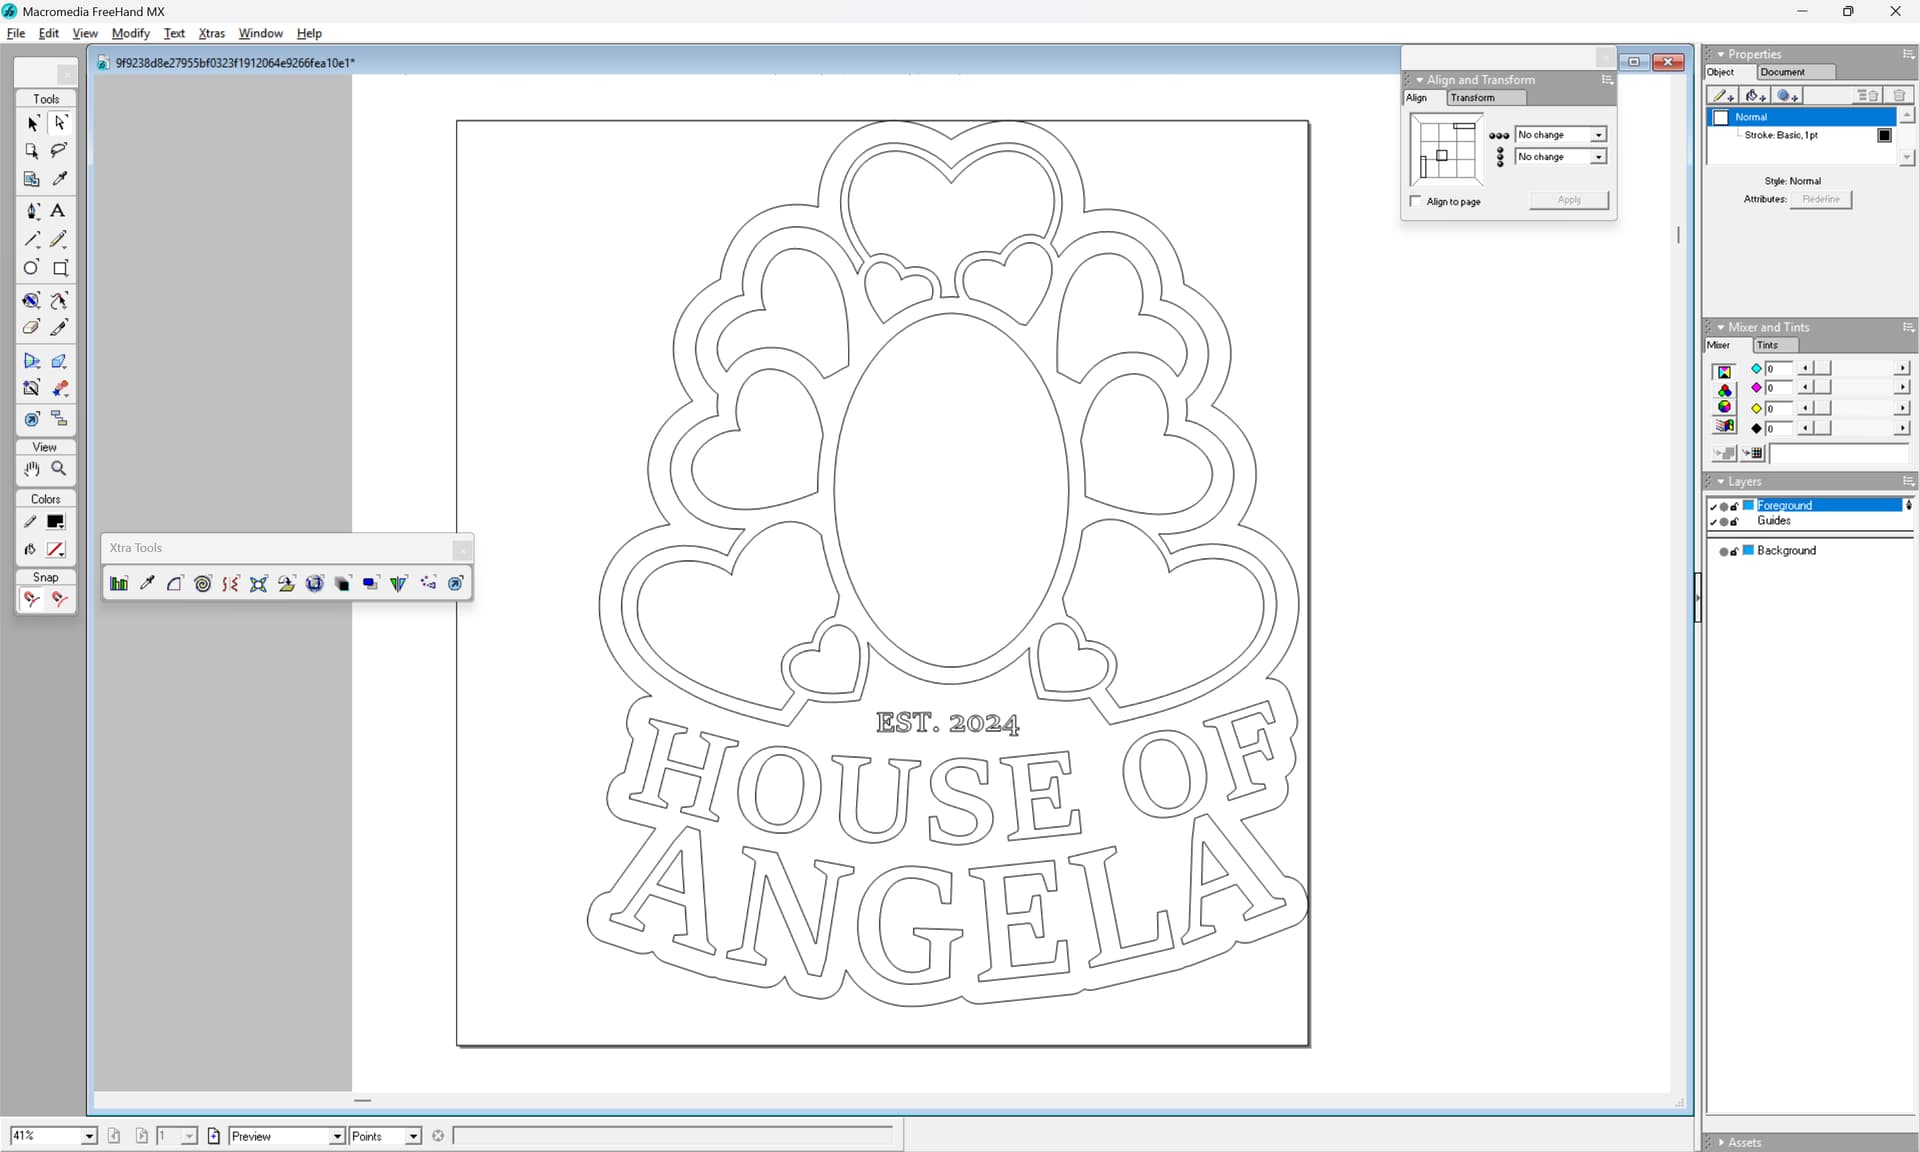
Task: Open the Modify menu
Action: (130, 33)
